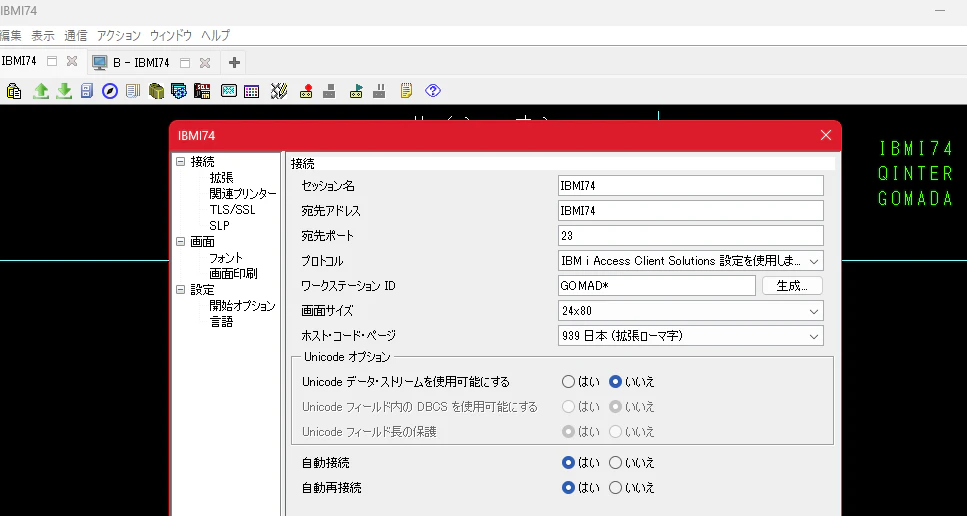Image resolution: width=967 pixels, height=516 pixels.
Task: Choose はい for 自動接続
Action: [568, 462]
